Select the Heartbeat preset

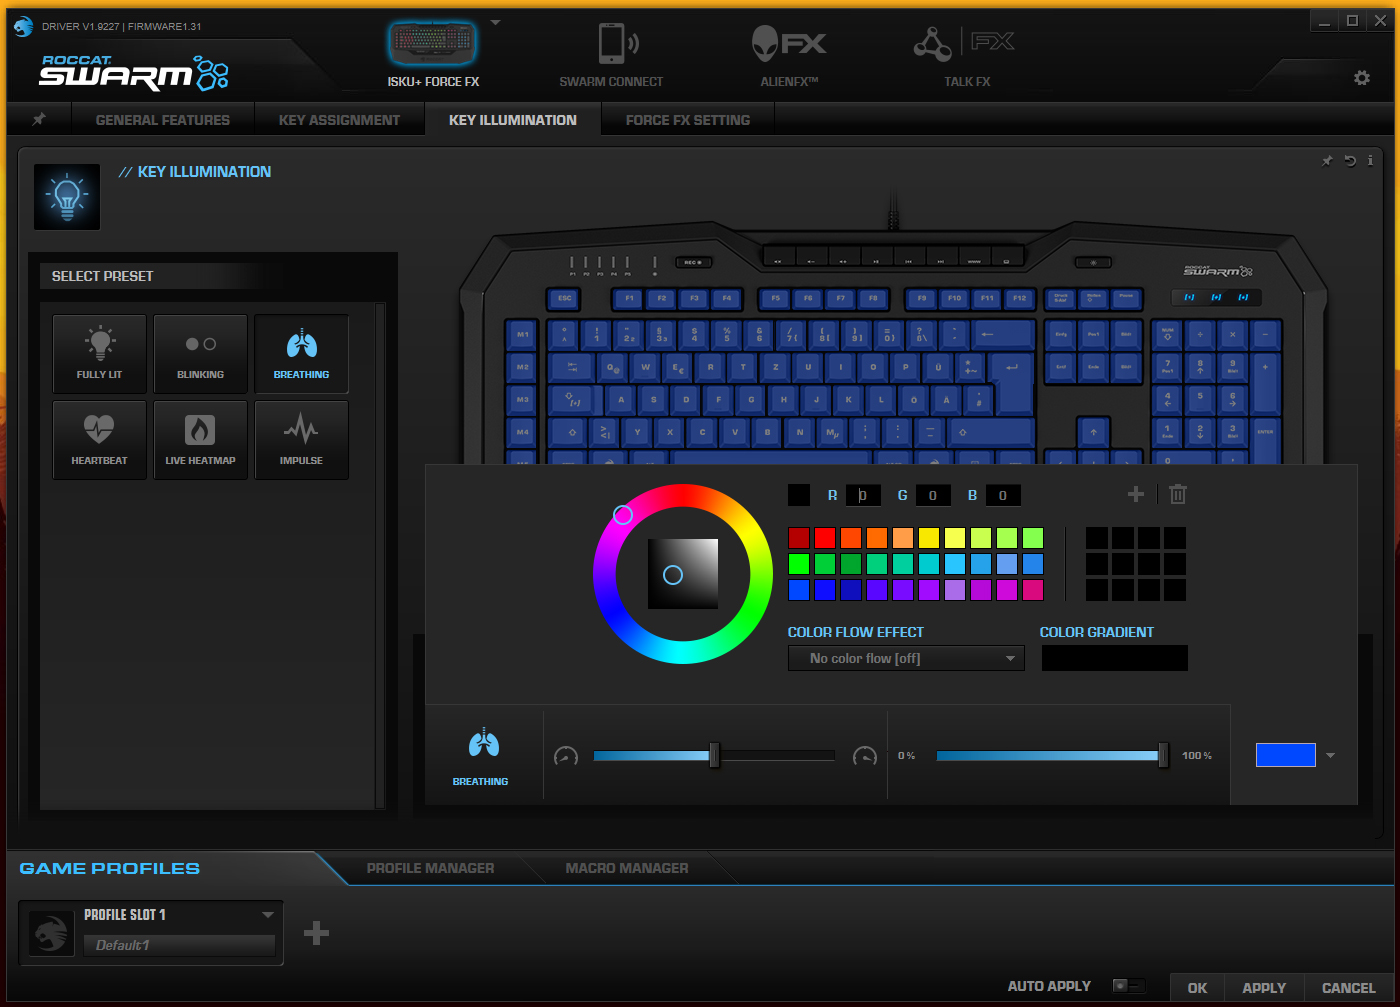100,440
